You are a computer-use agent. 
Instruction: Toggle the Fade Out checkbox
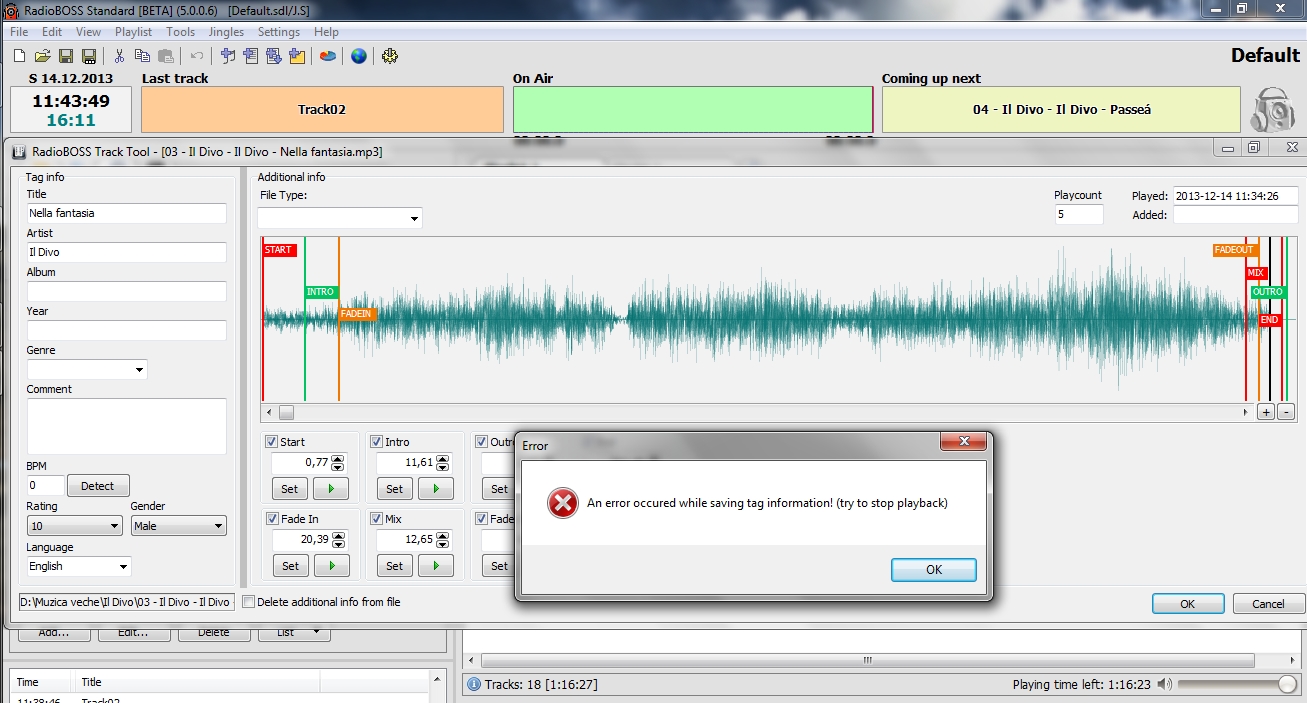(481, 519)
